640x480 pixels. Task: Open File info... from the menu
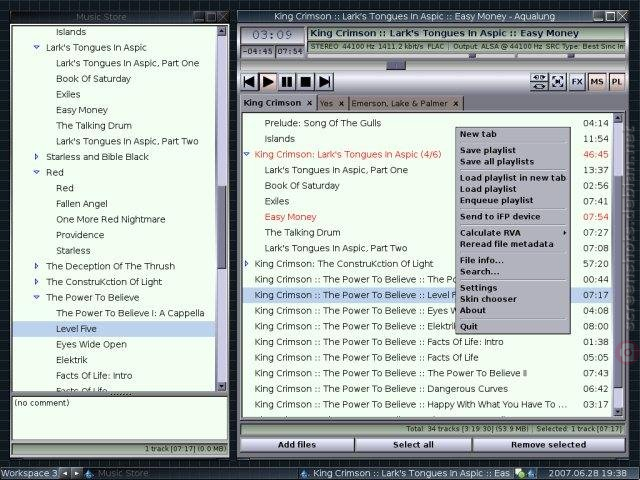click(x=482, y=260)
